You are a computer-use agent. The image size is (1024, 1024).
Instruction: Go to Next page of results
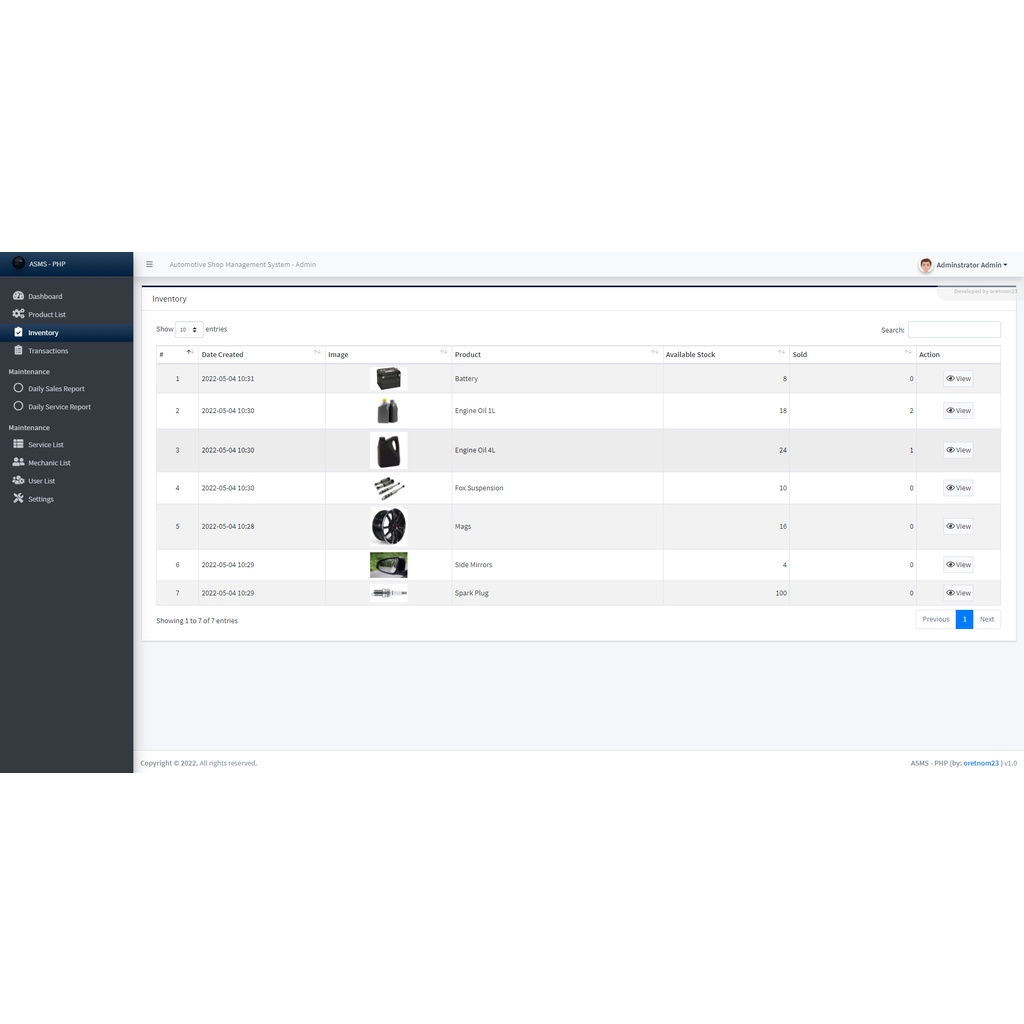click(x=986, y=619)
